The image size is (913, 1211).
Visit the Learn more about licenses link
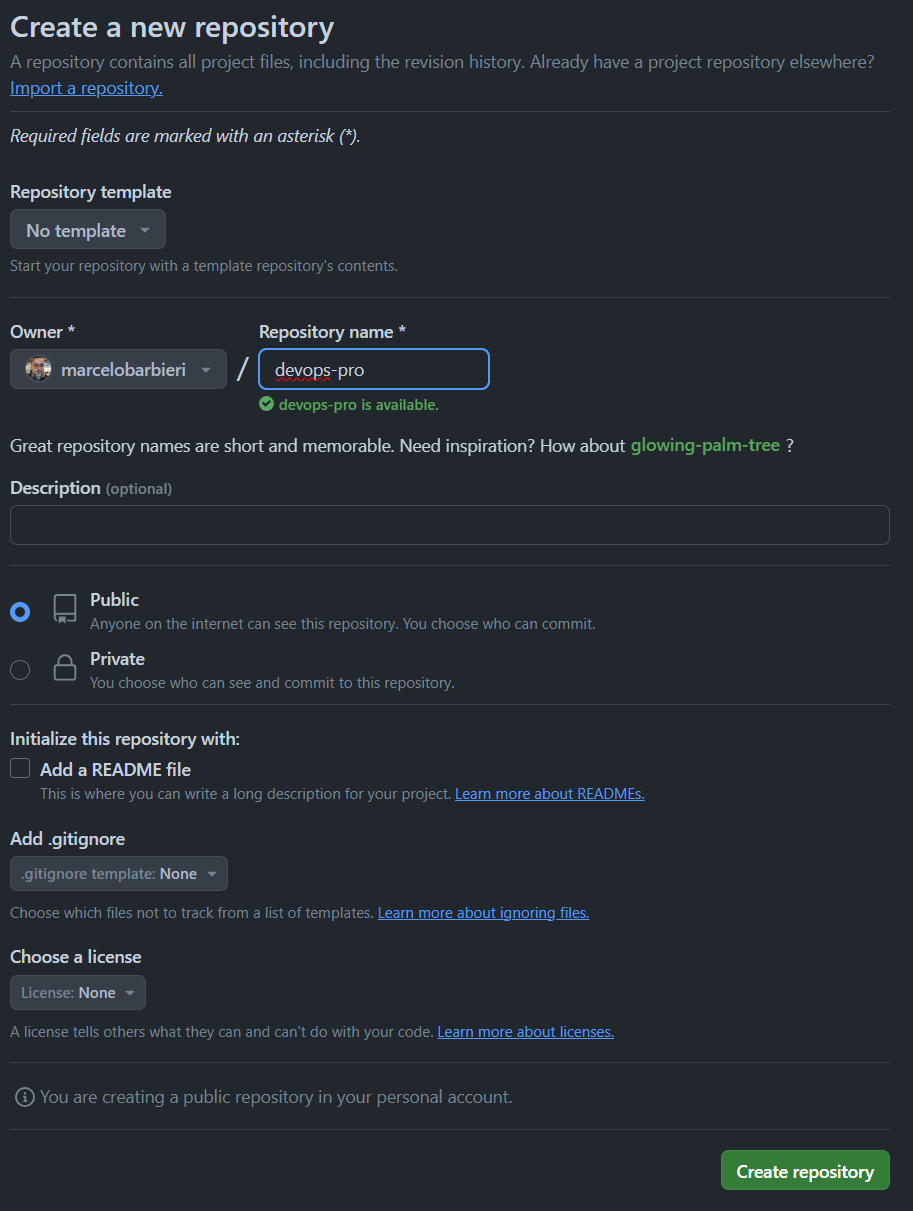click(525, 1032)
